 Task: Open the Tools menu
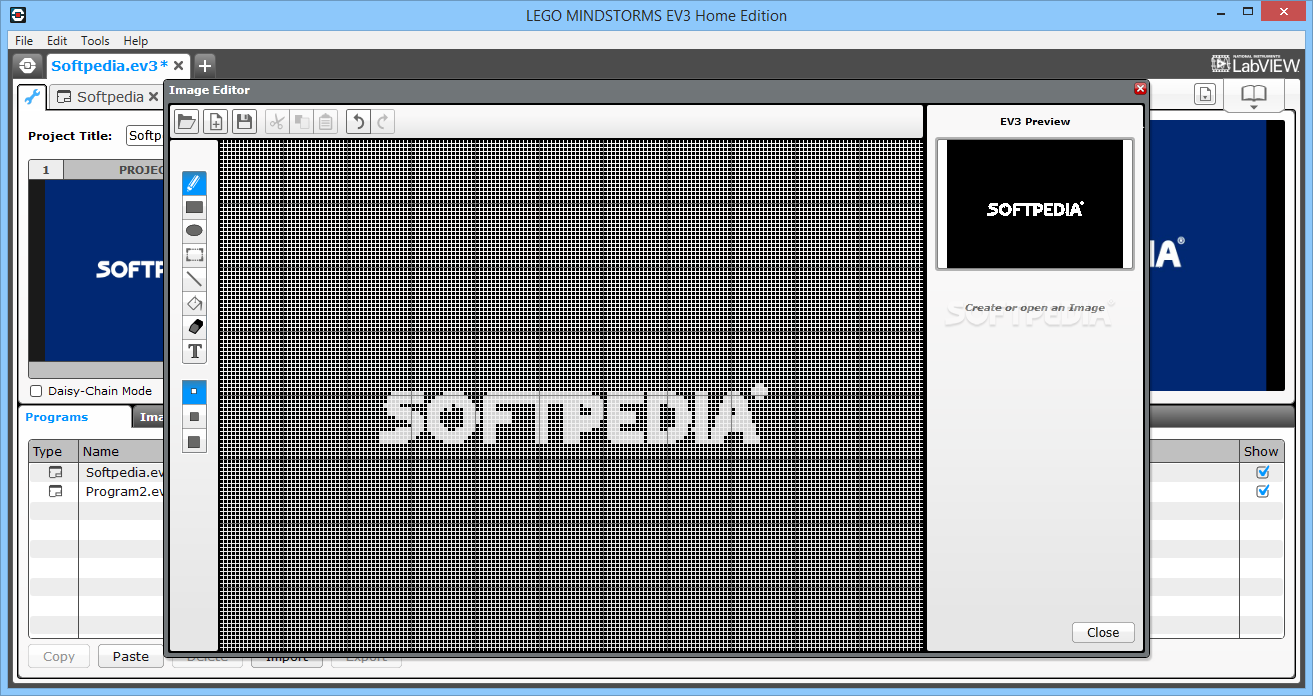coord(95,41)
